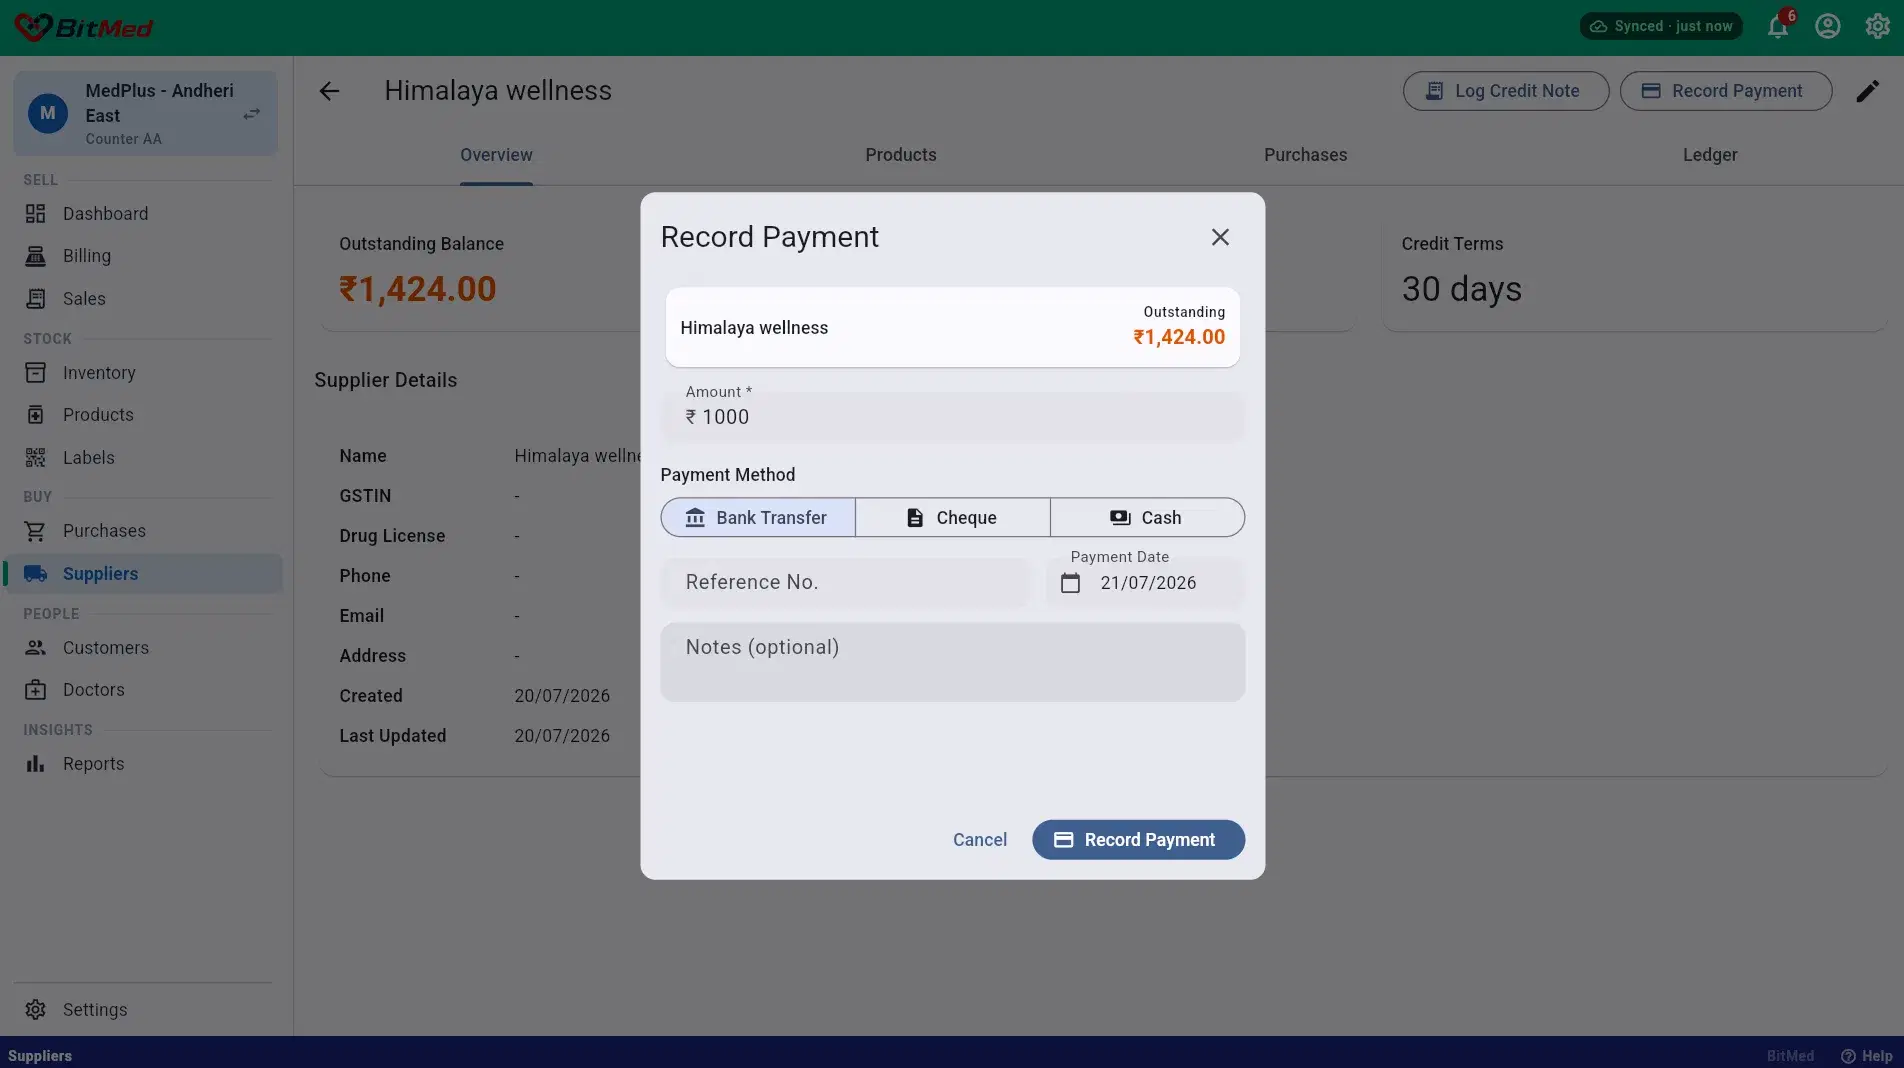Switch to the Purchases tab
1904x1068 pixels.
click(x=1306, y=155)
